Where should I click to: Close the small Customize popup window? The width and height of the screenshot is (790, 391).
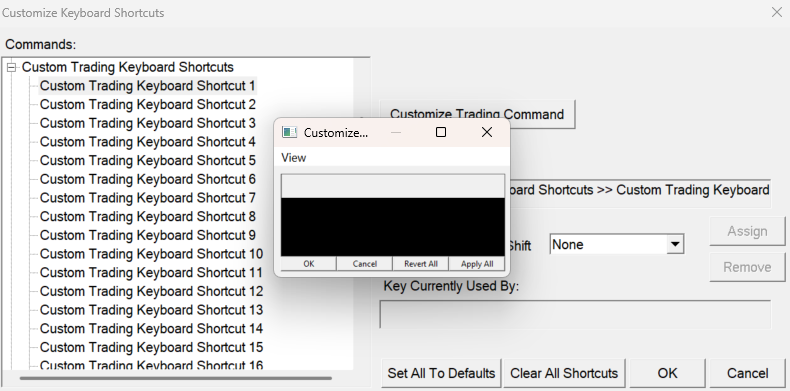tap(487, 132)
